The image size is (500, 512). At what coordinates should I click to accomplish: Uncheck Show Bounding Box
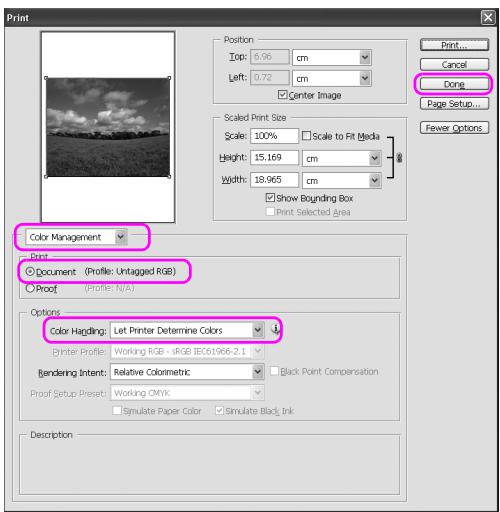click(270, 198)
